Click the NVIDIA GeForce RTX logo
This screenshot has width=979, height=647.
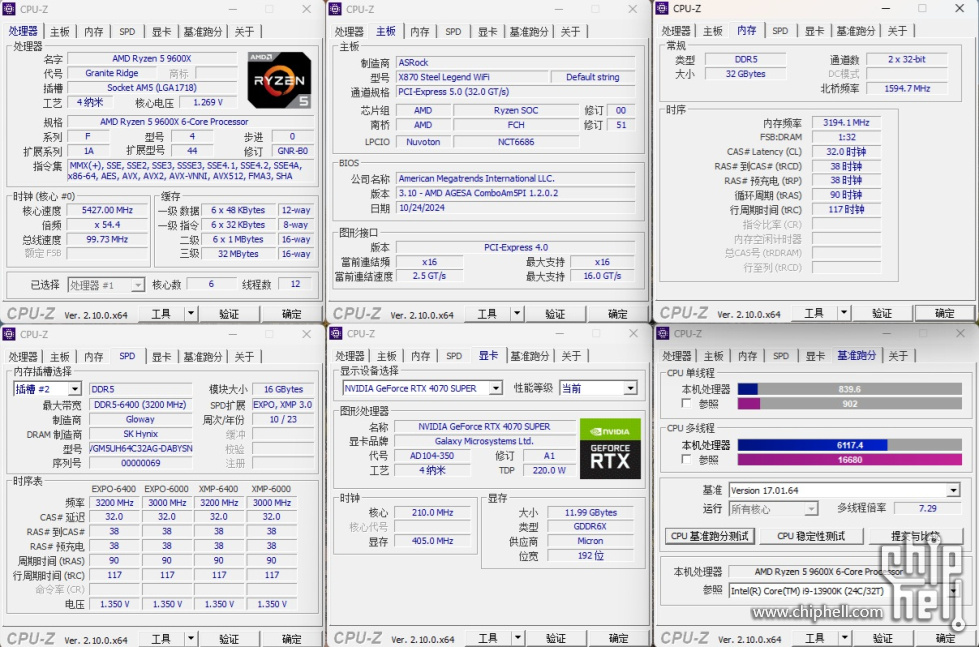click(x=610, y=448)
